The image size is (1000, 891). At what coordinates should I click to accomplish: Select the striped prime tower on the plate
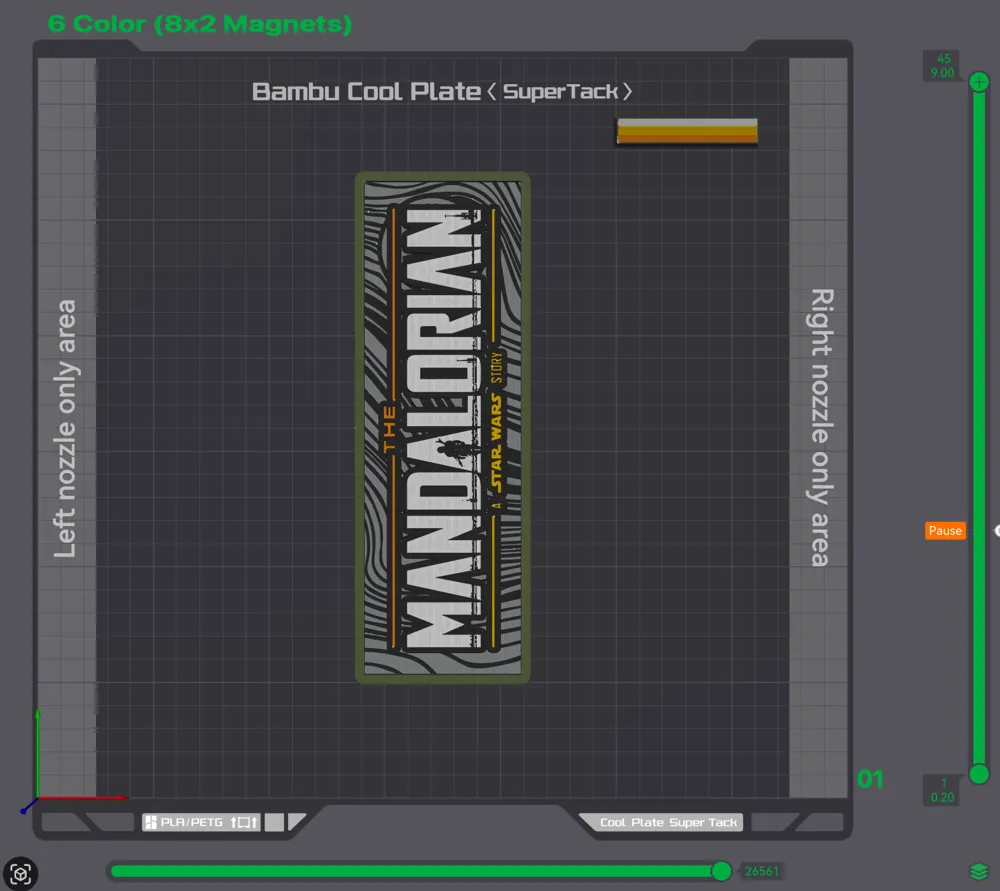[688, 131]
